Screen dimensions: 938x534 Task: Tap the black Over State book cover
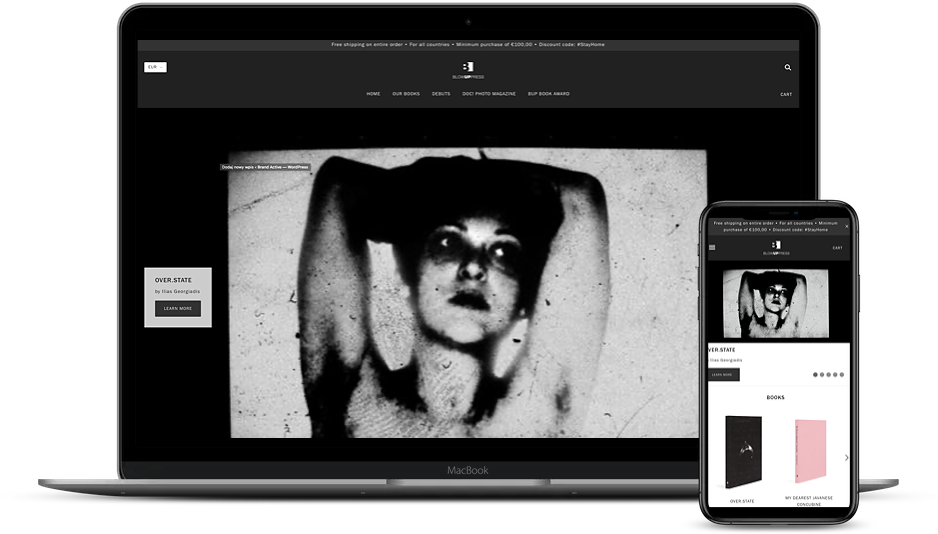pyautogui.click(x=741, y=453)
